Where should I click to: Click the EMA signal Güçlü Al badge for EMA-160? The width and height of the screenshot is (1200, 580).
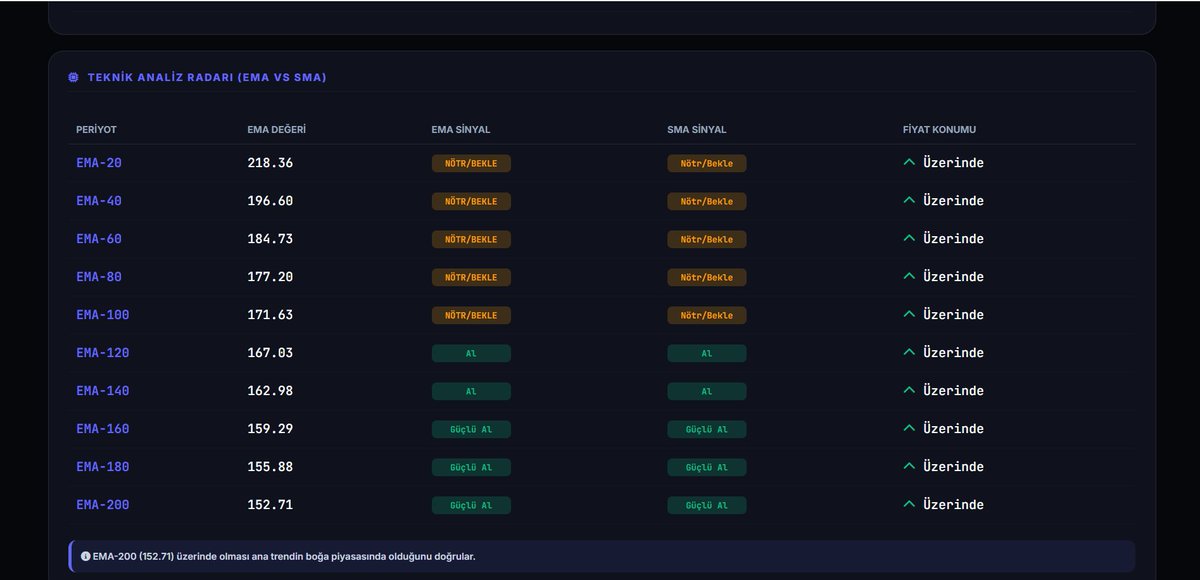point(471,429)
